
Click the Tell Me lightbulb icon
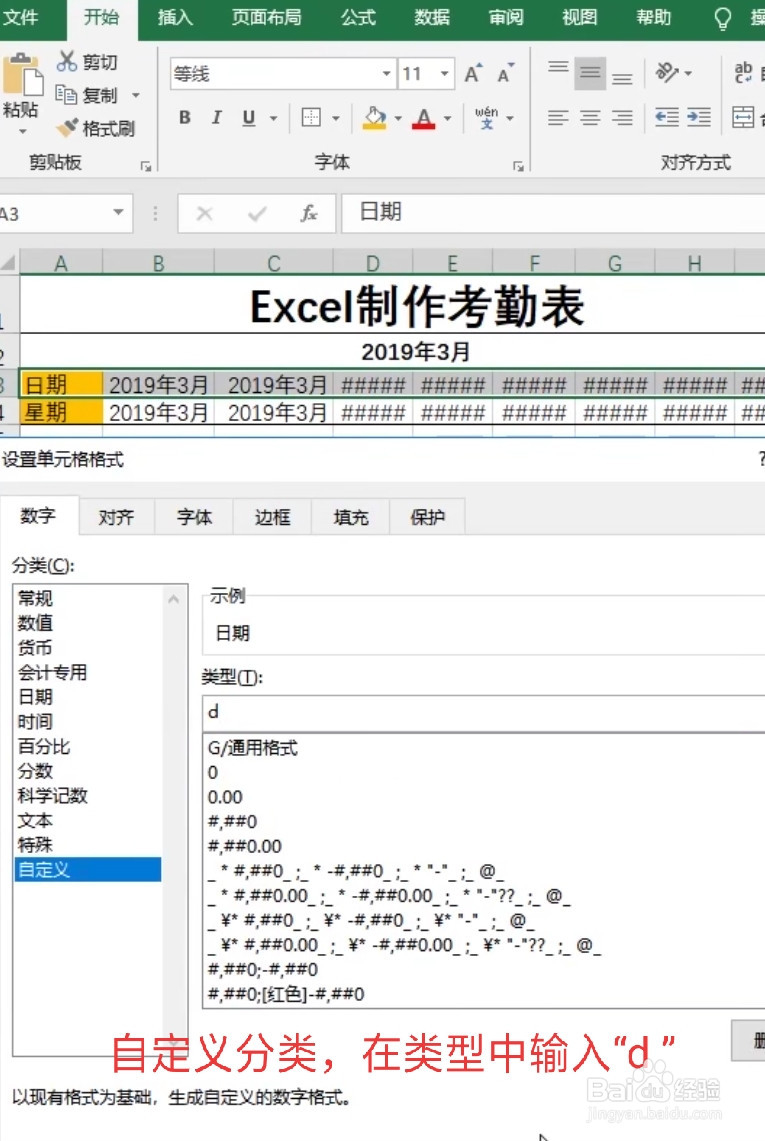722,17
